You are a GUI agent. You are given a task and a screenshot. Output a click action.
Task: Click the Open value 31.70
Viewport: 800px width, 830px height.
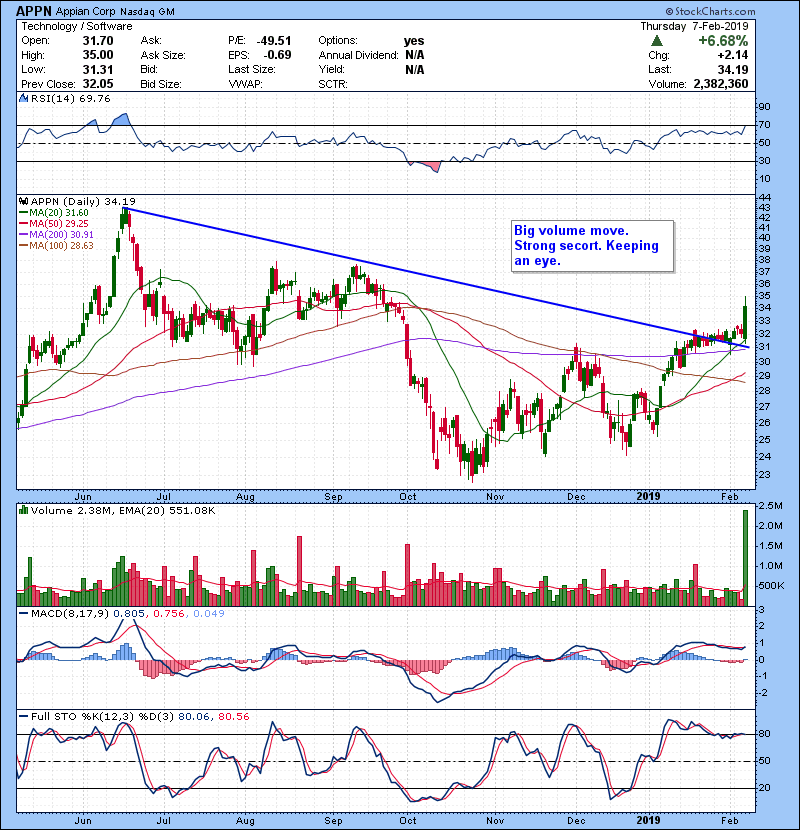point(98,41)
